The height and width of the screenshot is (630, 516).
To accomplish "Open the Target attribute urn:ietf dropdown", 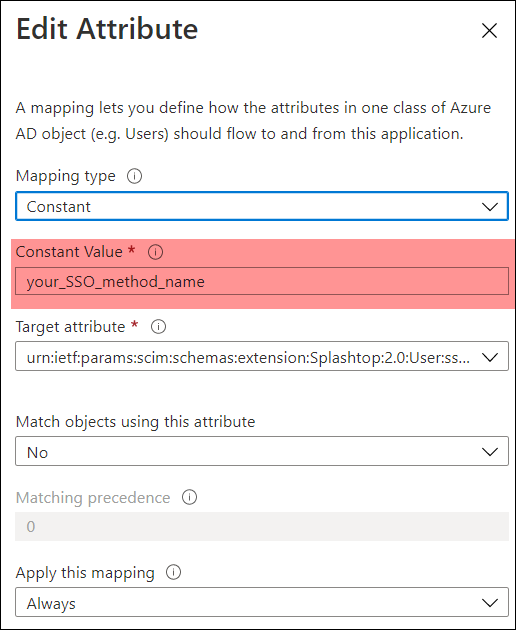I will [x=262, y=356].
